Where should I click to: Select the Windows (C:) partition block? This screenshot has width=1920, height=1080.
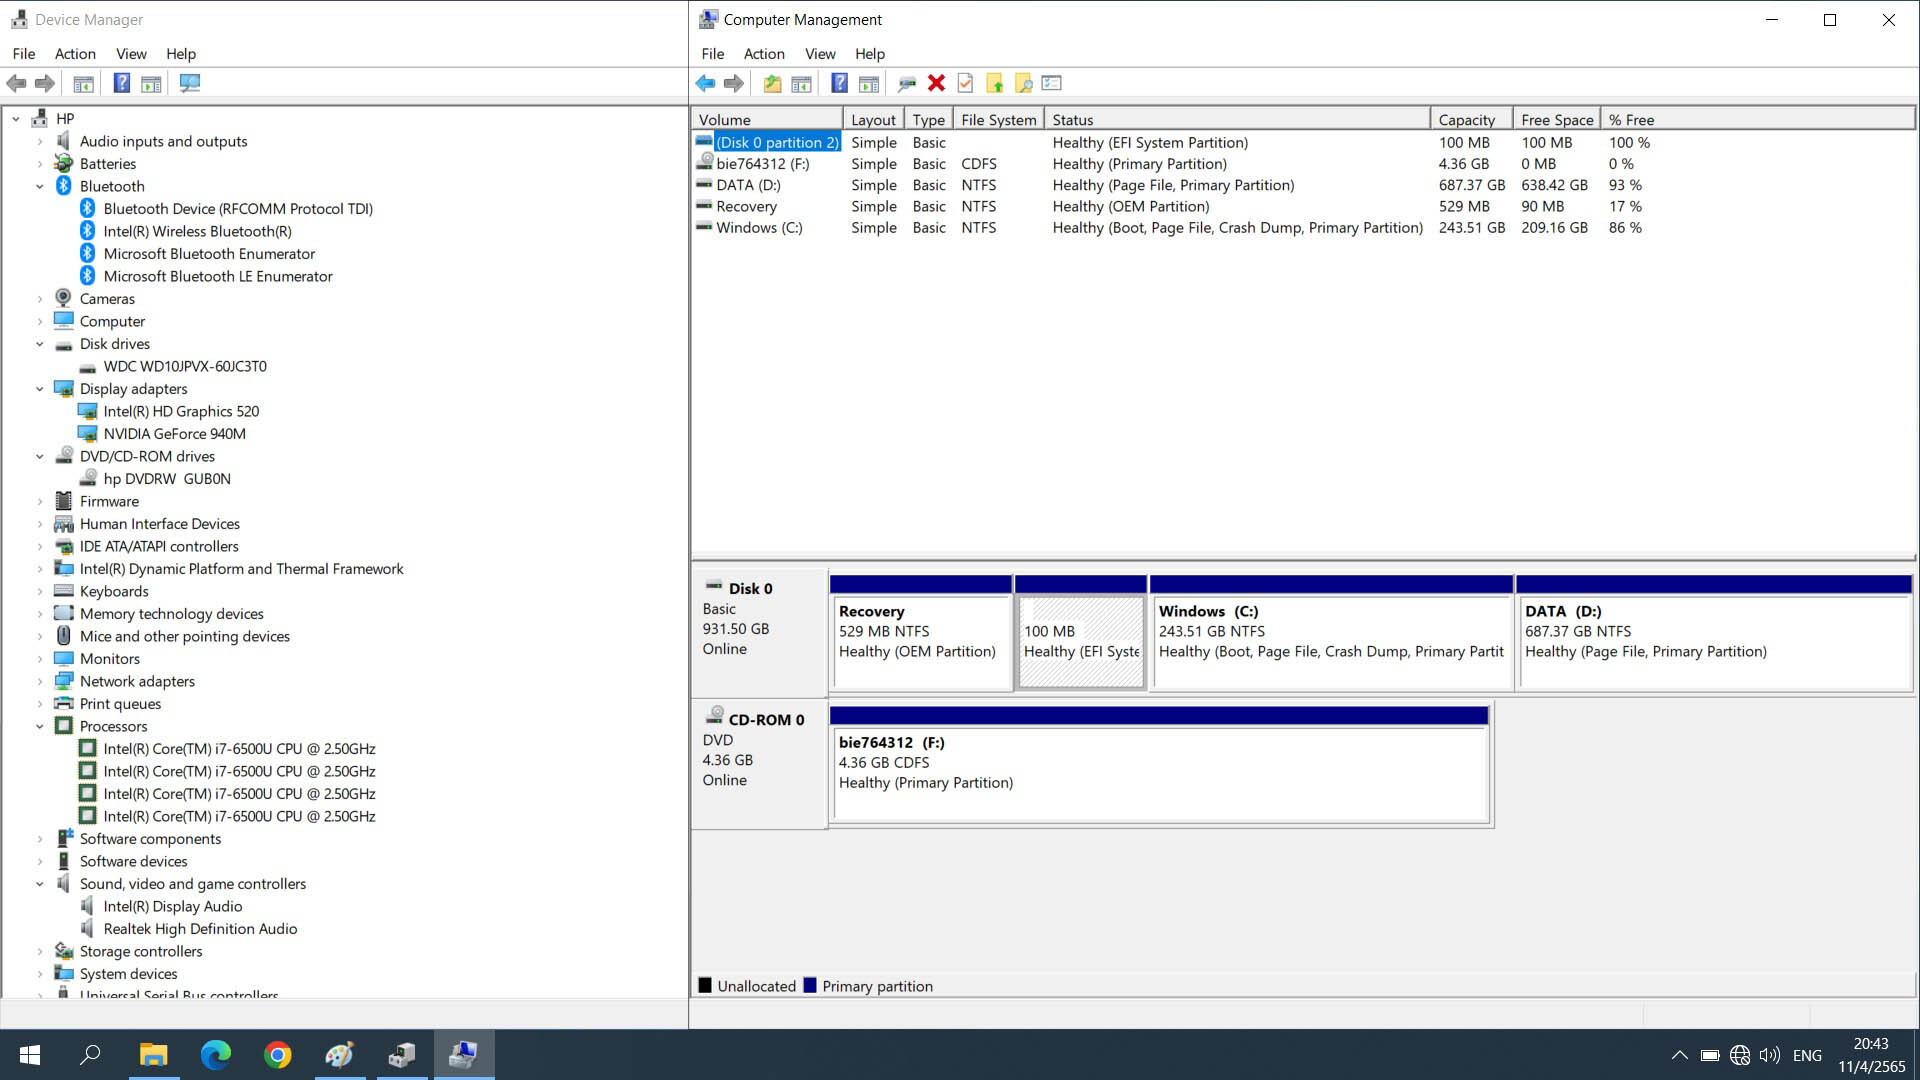click(1331, 633)
